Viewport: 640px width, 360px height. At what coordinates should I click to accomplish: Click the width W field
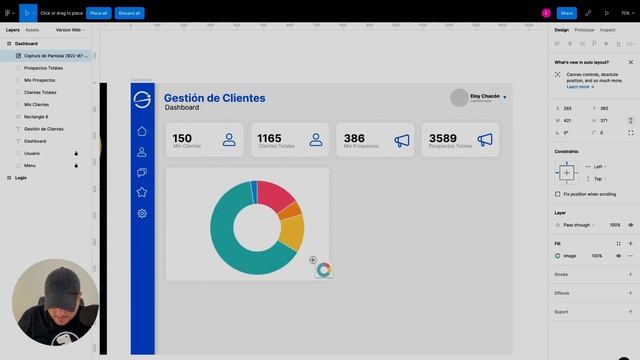(568, 121)
